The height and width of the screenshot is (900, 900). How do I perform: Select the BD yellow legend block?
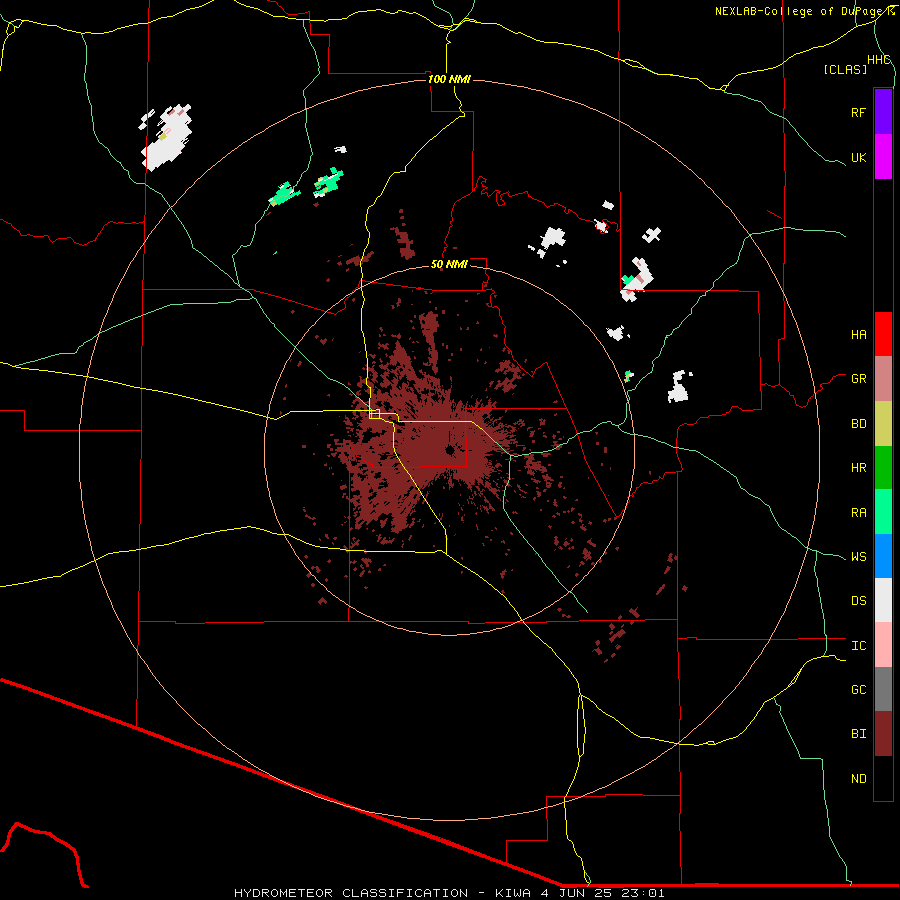point(883,424)
